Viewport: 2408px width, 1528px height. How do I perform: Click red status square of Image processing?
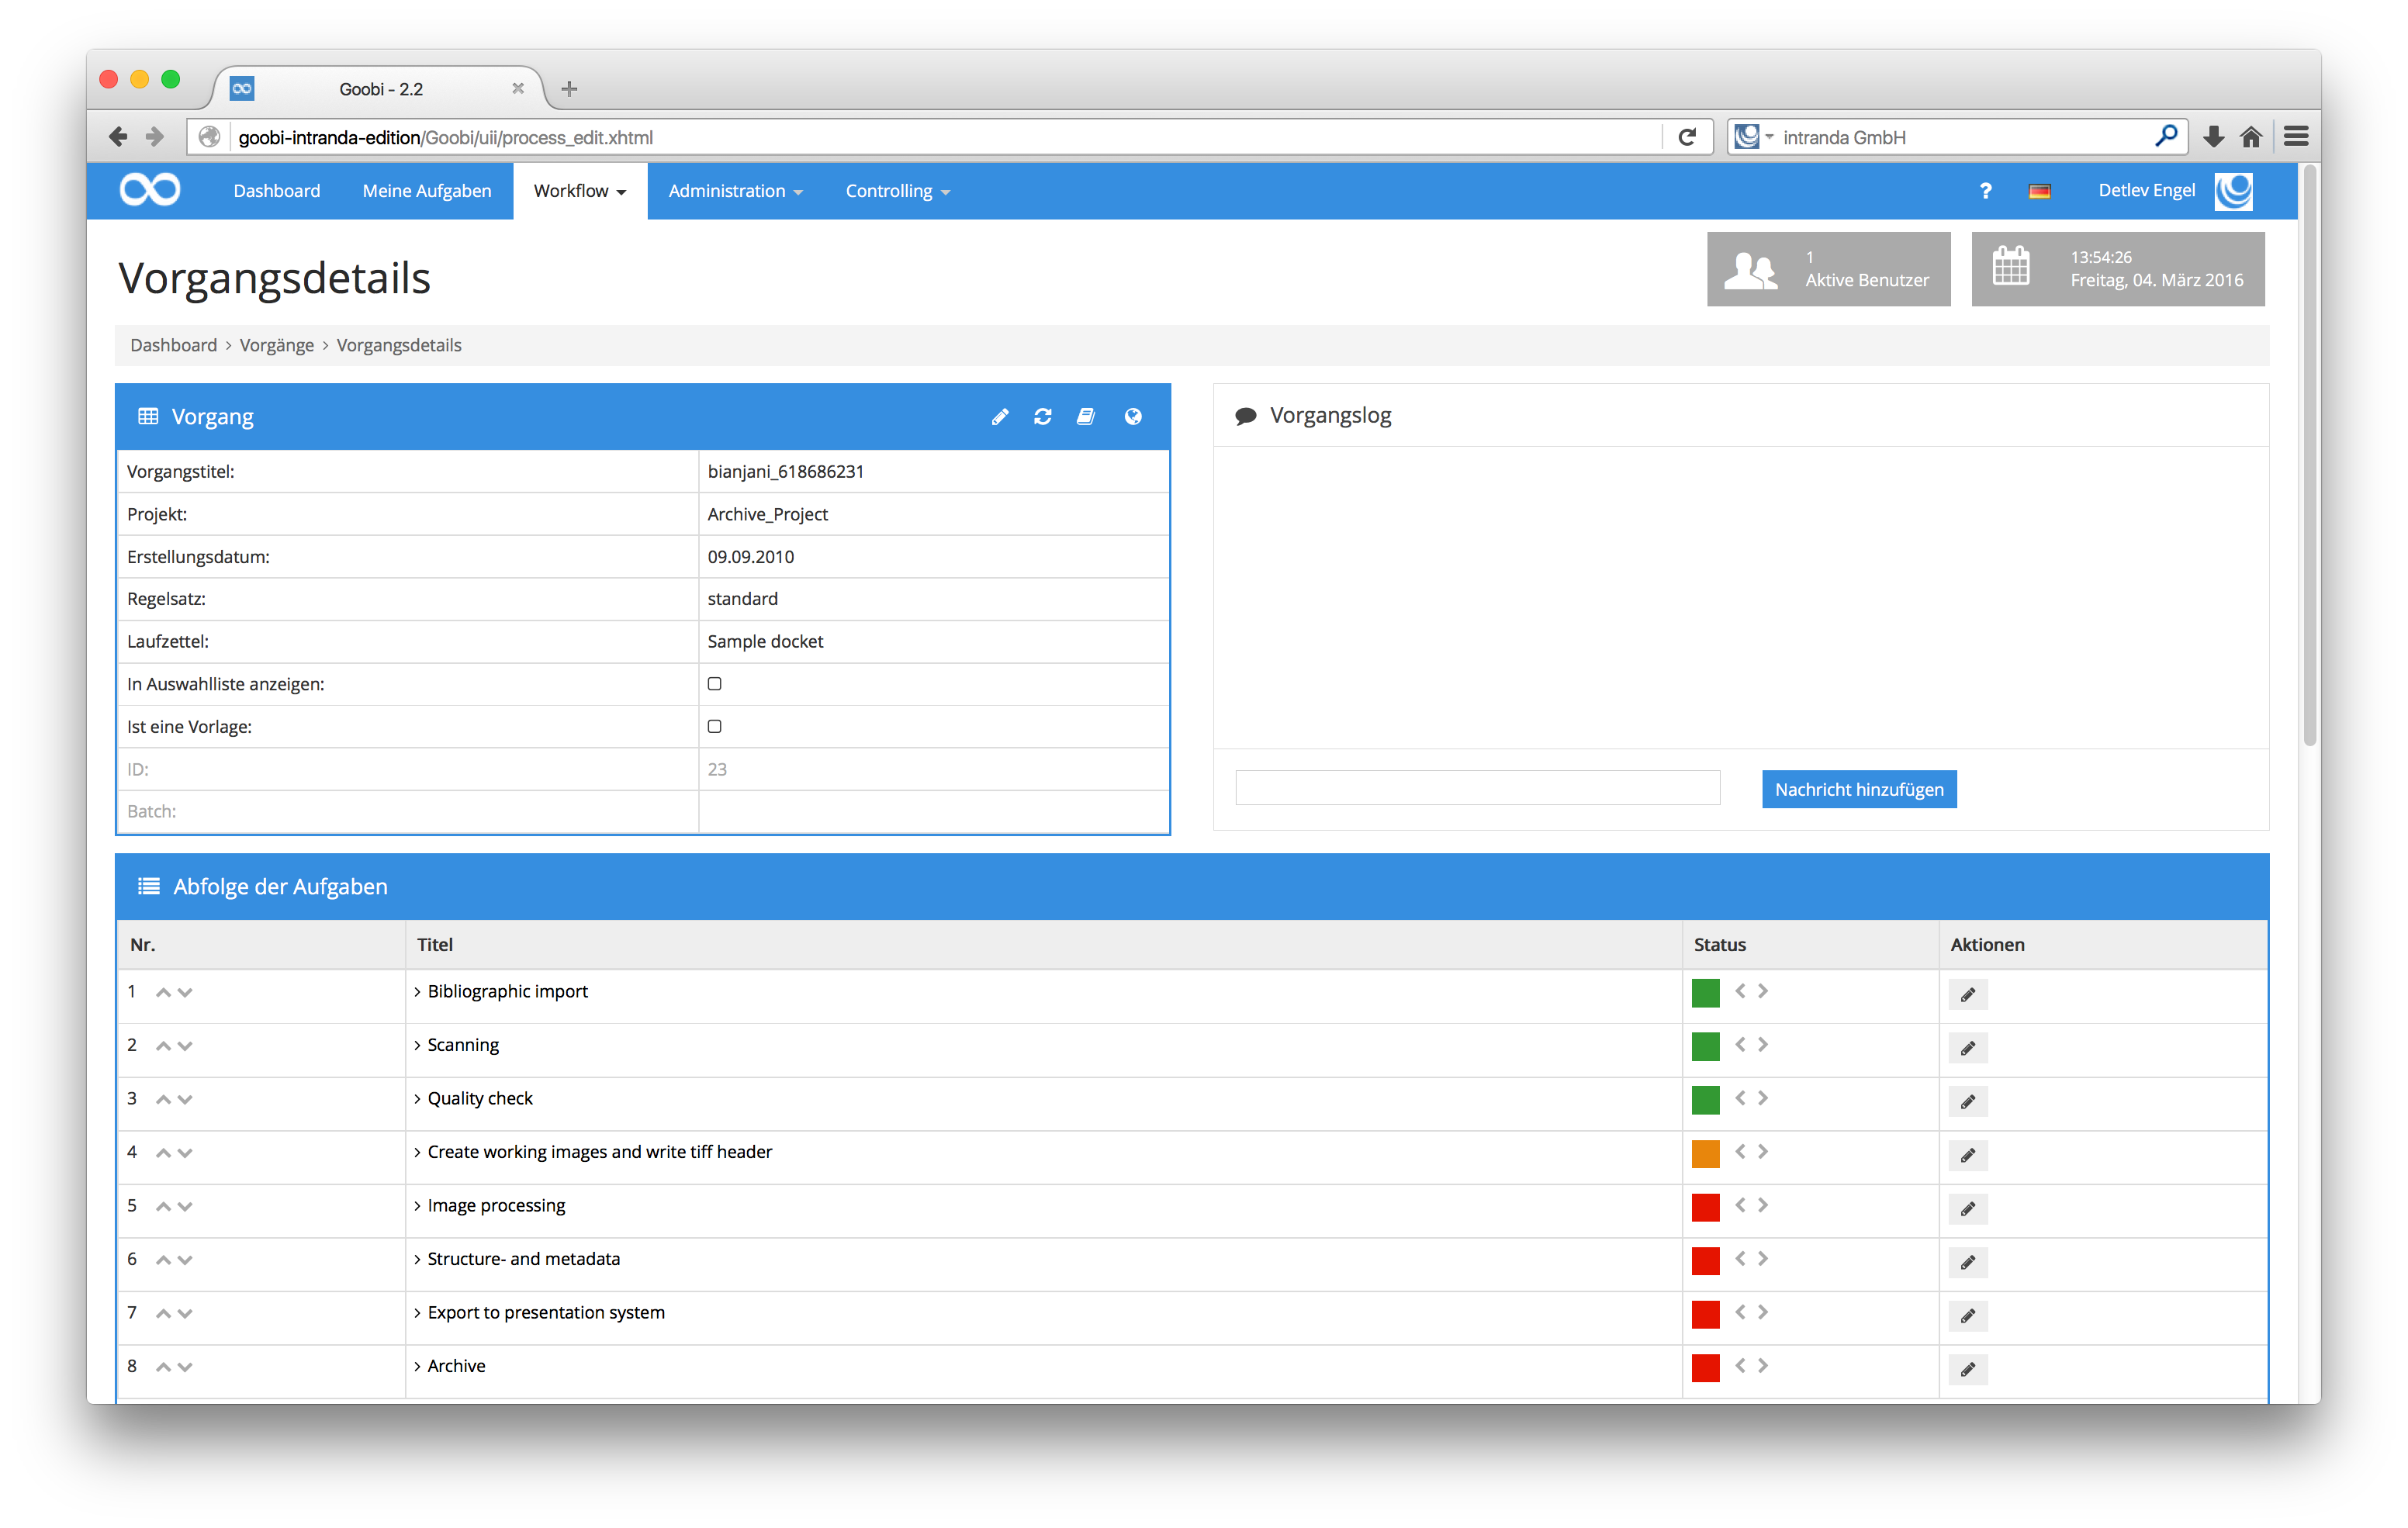click(x=1706, y=1207)
